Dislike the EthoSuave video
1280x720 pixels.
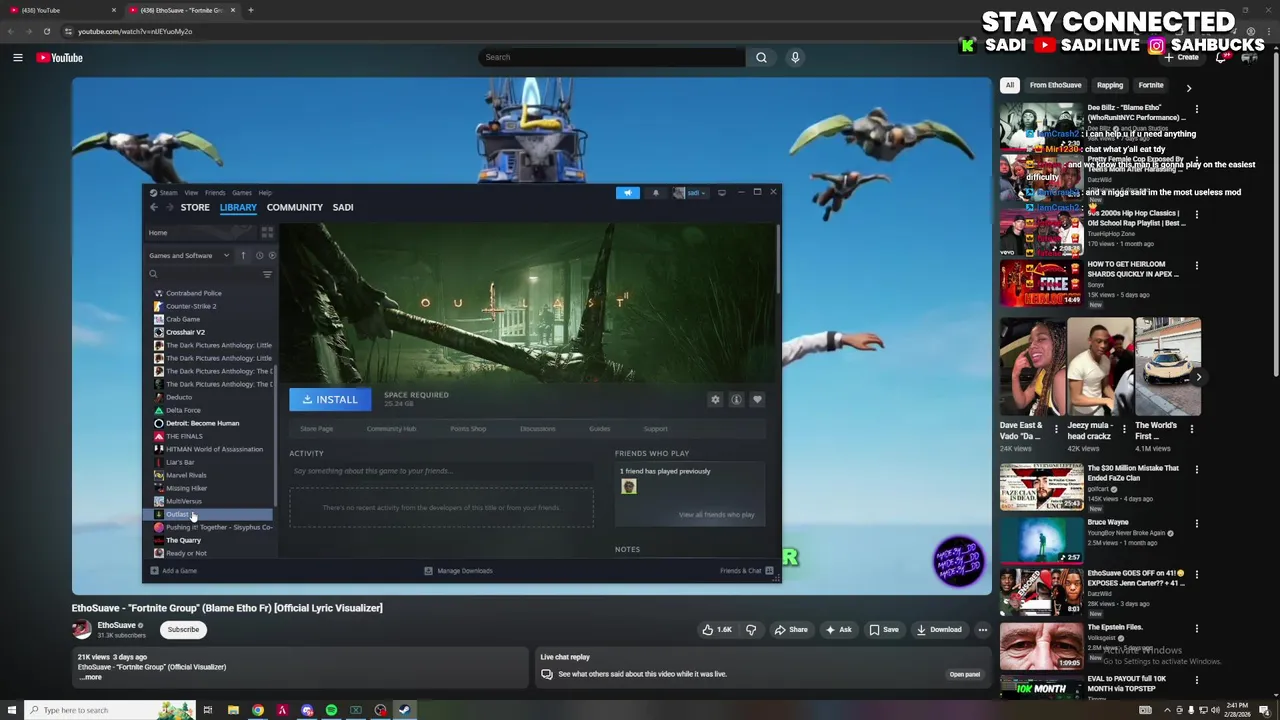tap(751, 630)
